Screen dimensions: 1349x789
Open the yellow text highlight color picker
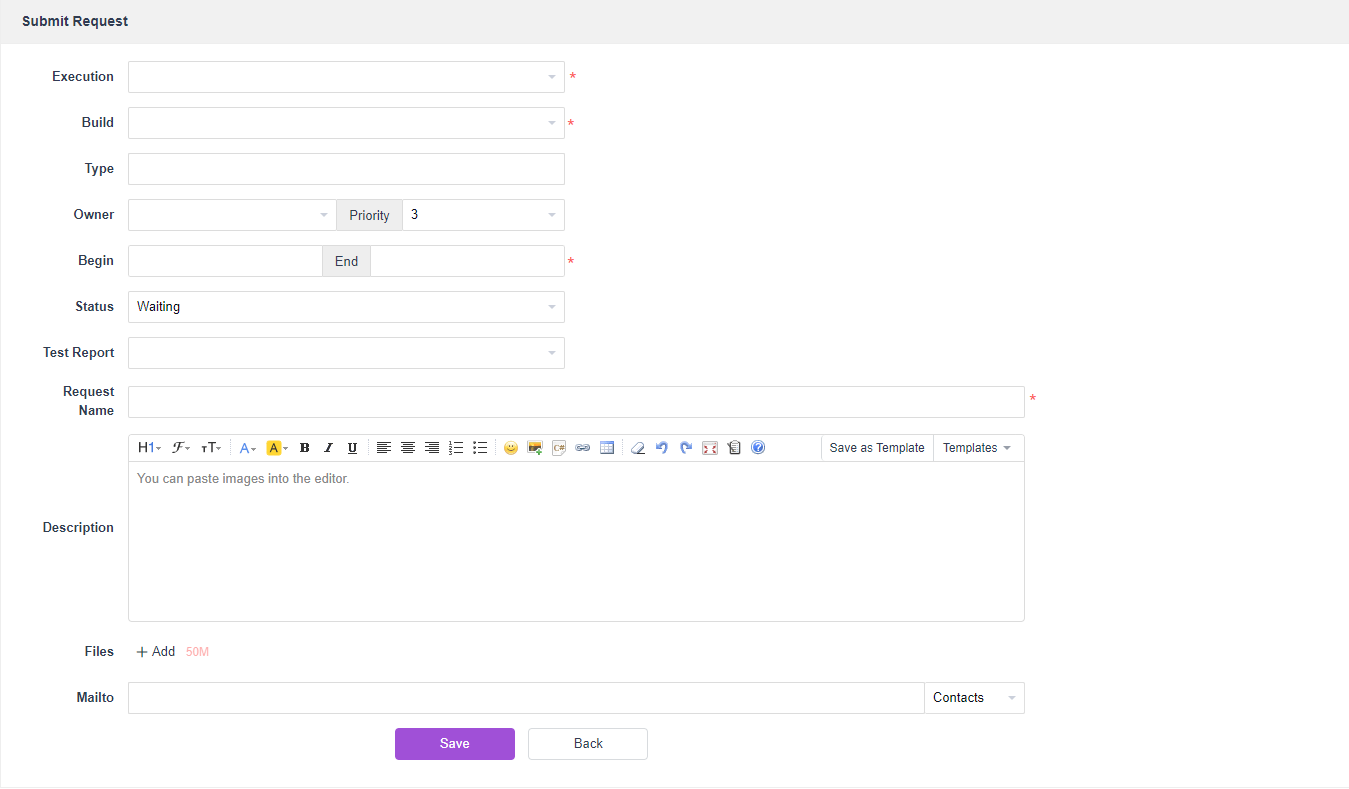point(277,448)
